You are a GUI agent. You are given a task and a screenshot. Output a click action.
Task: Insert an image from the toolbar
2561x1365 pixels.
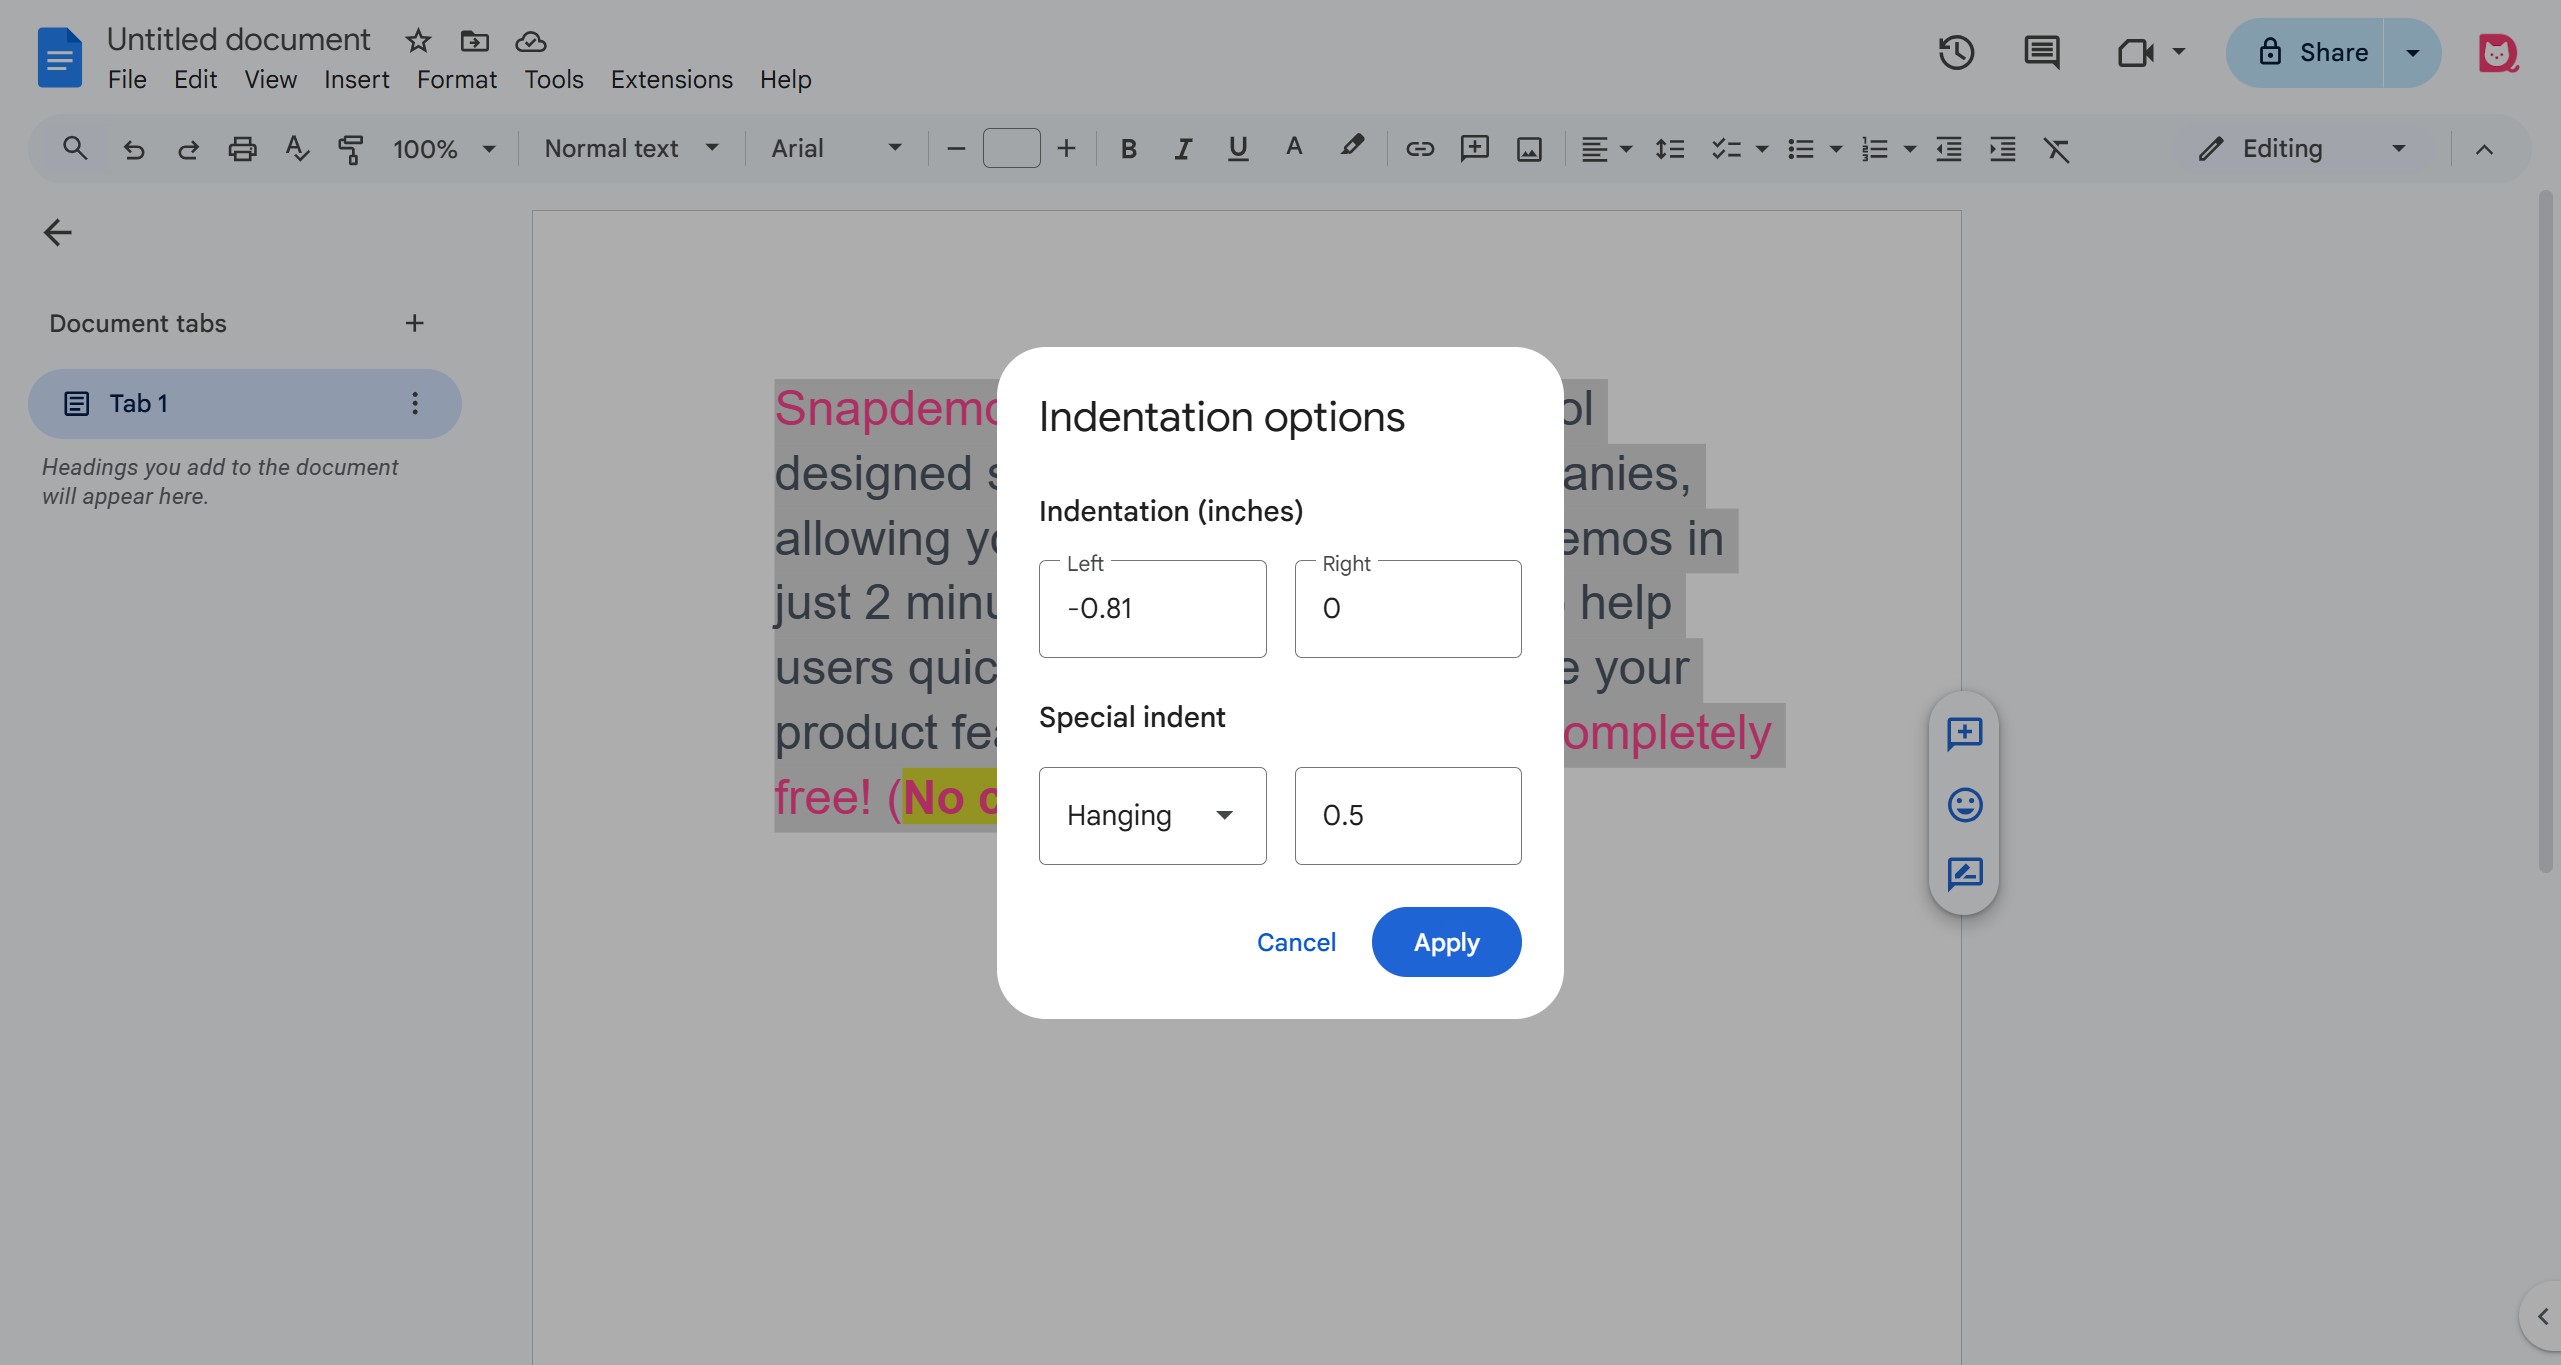pos(1529,149)
